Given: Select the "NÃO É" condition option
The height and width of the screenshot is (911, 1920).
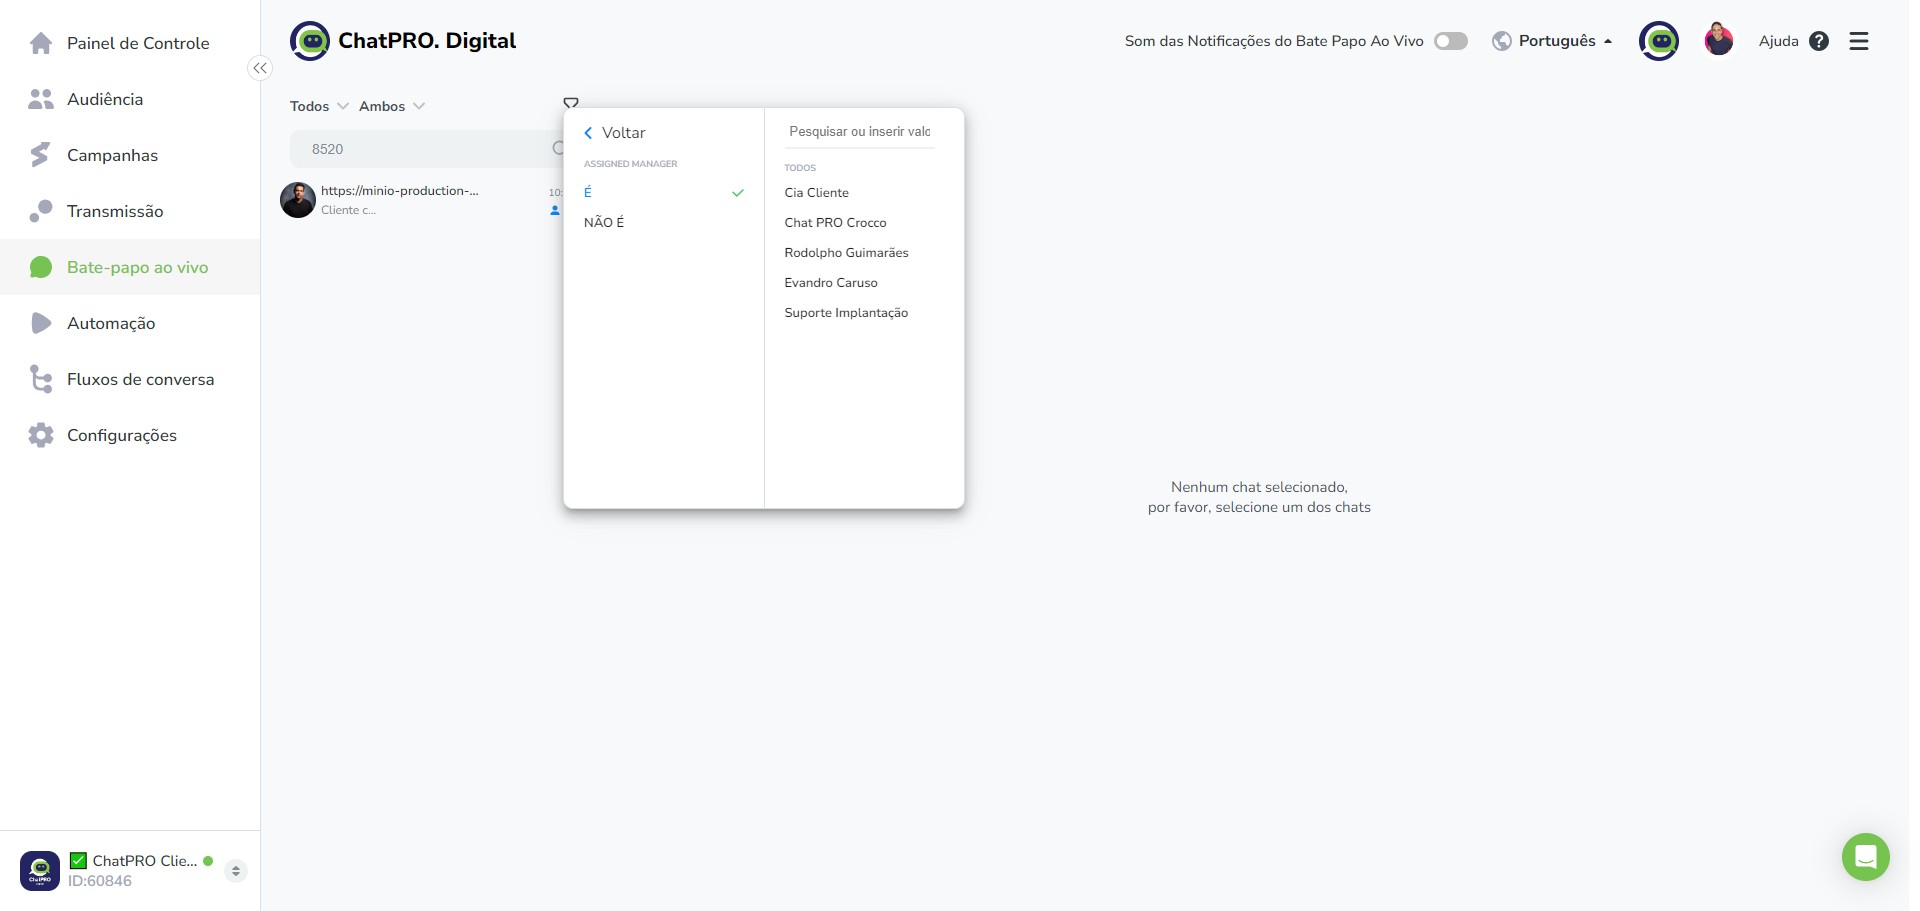Looking at the screenshot, I should pyautogui.click(x=664, y=222).
